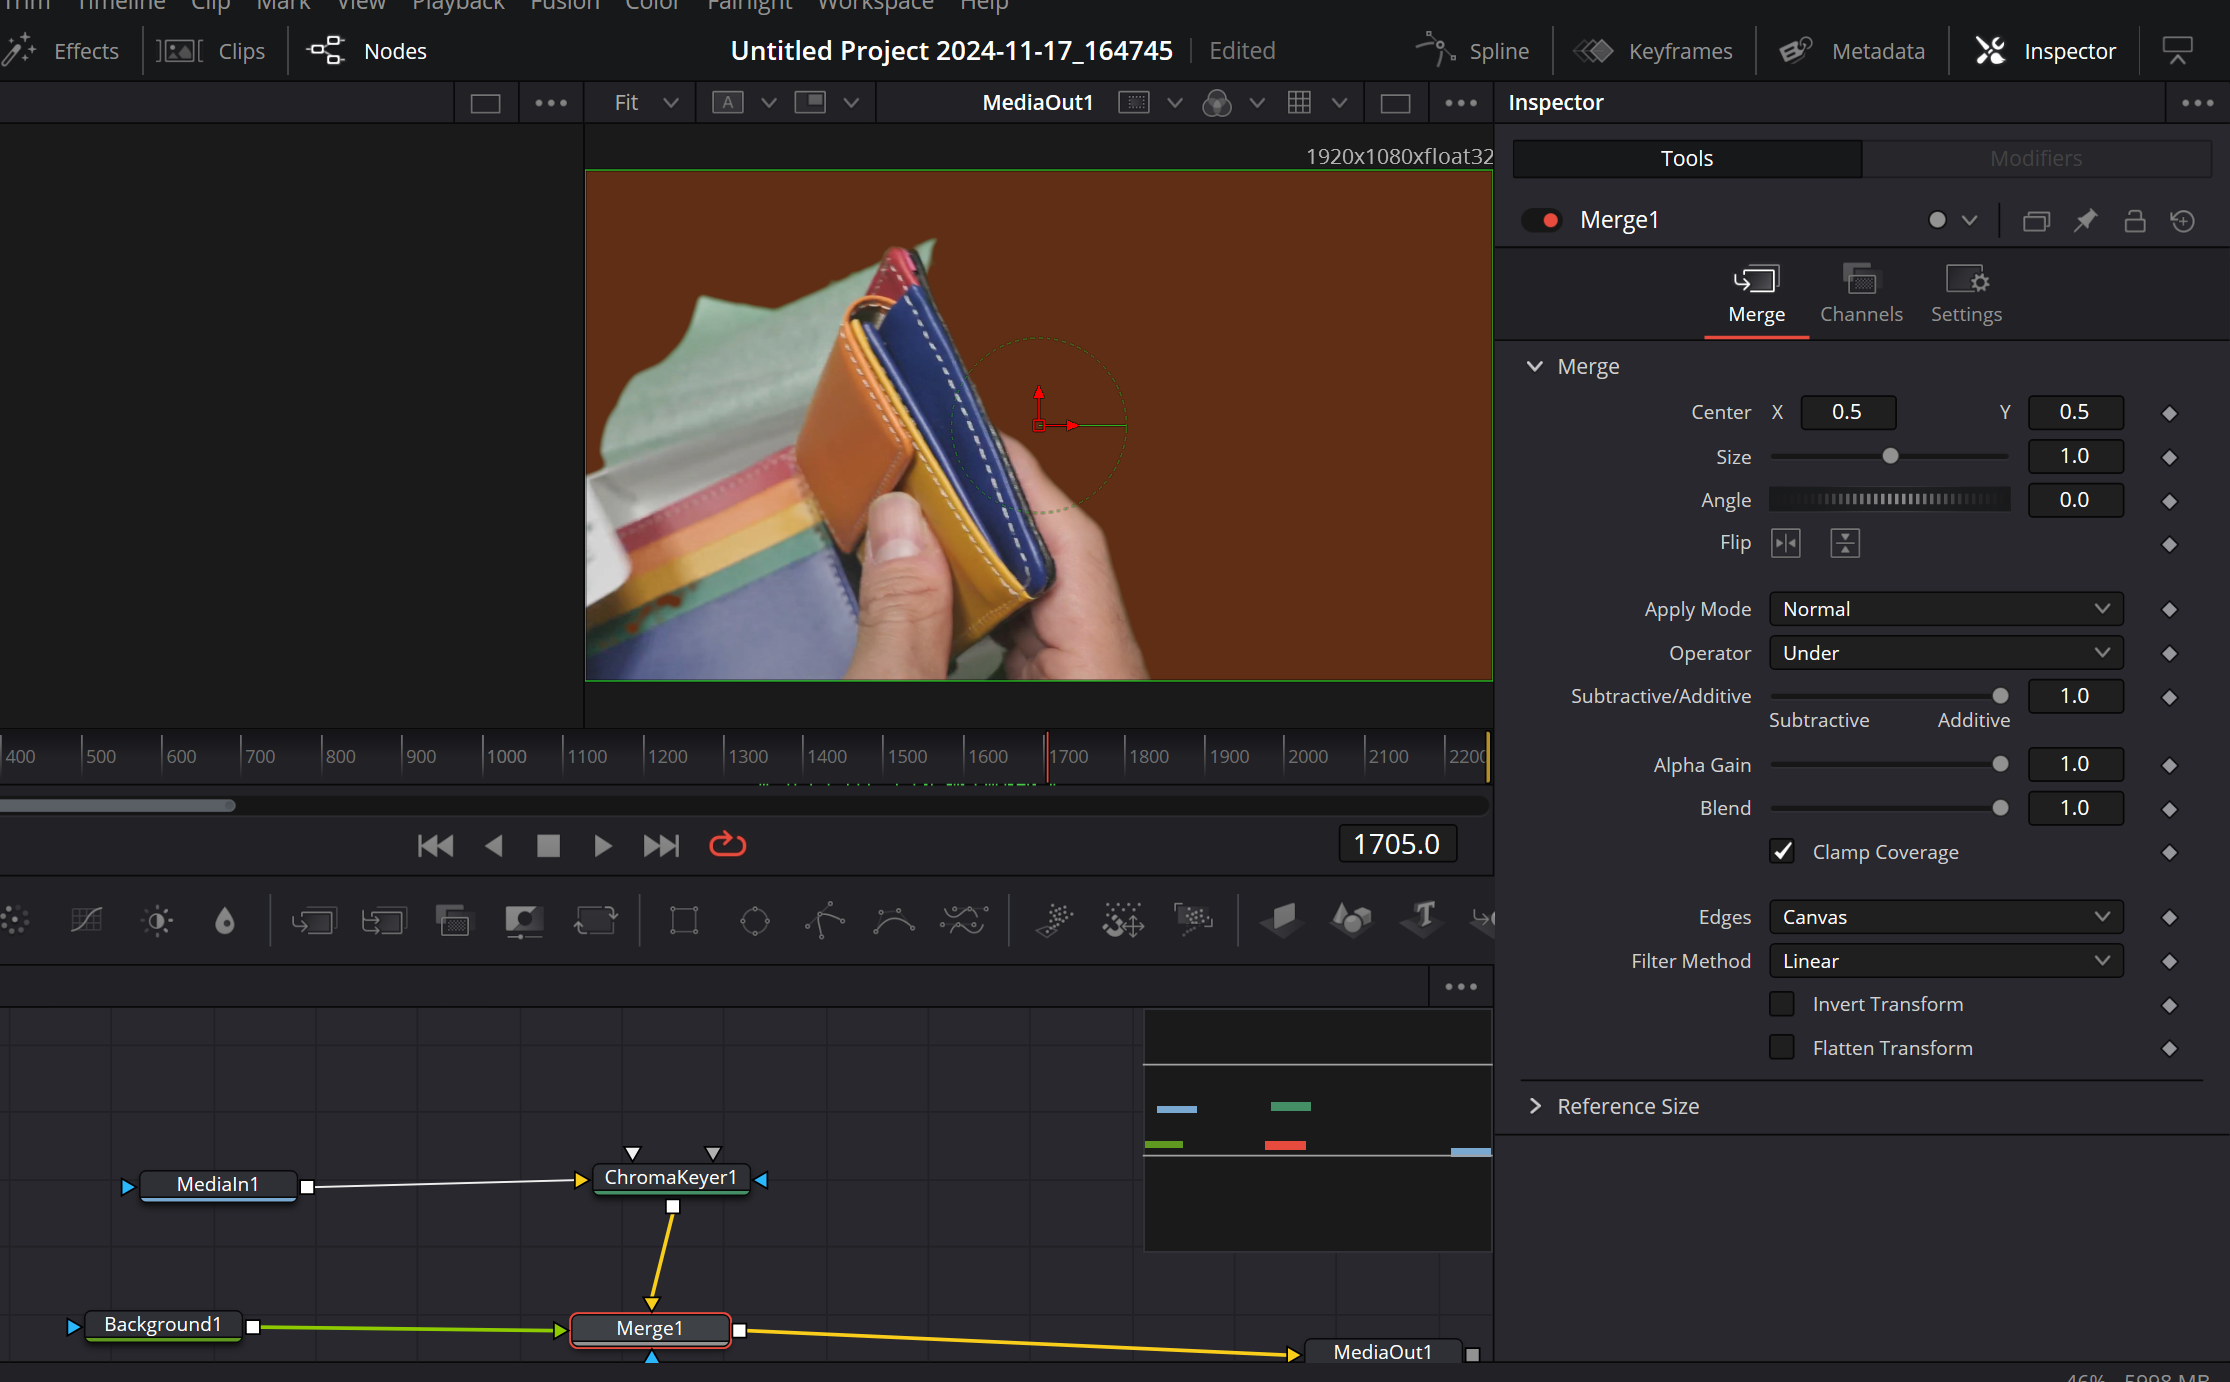The image size is (2230, 1382).
Task: Pin the Merge1 tool in Inspector
Action: point(2085,220)
